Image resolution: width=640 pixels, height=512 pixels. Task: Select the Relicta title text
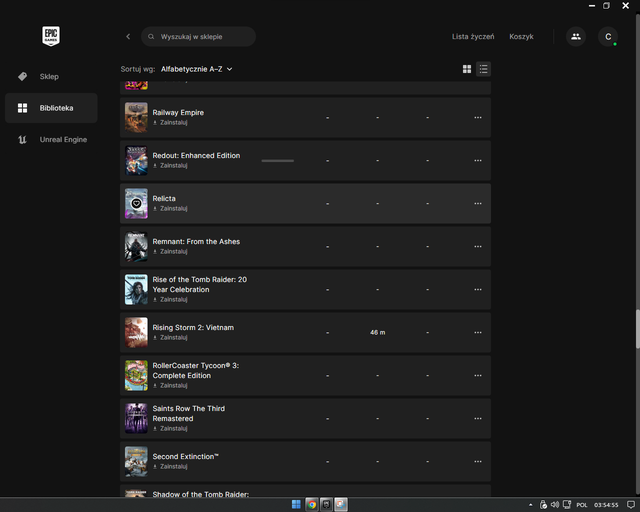tap(164, 198)
